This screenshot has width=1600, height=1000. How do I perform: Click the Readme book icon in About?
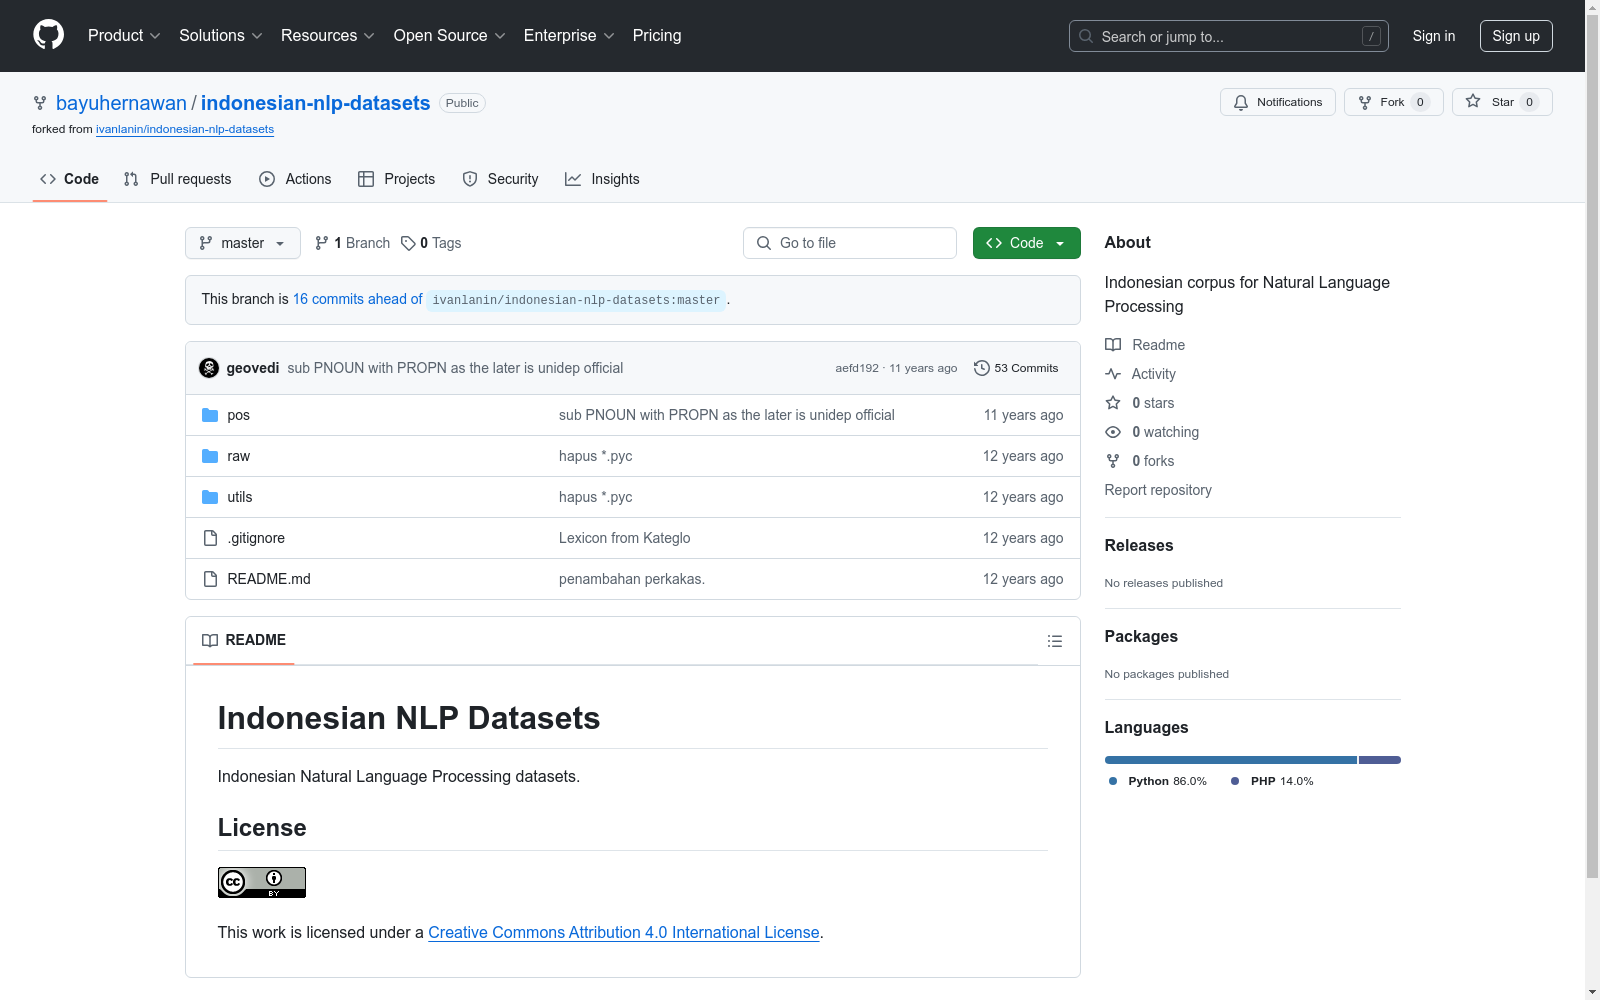[1113, 345]
